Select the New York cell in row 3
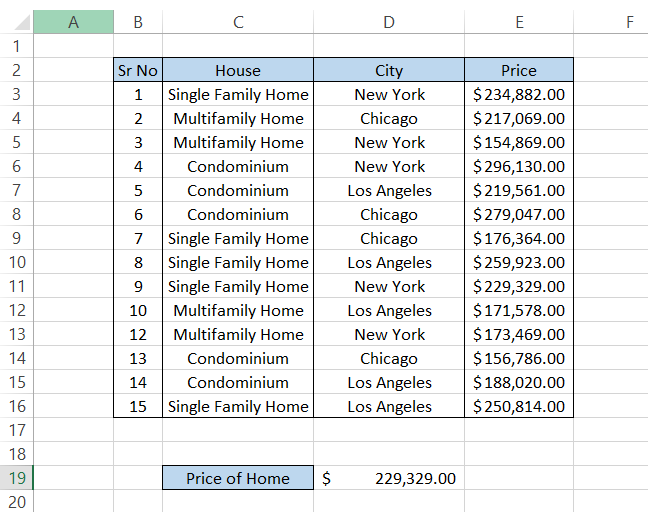This screenshot has width=648, height=512. pyautogui.click(x=389, y=94)
